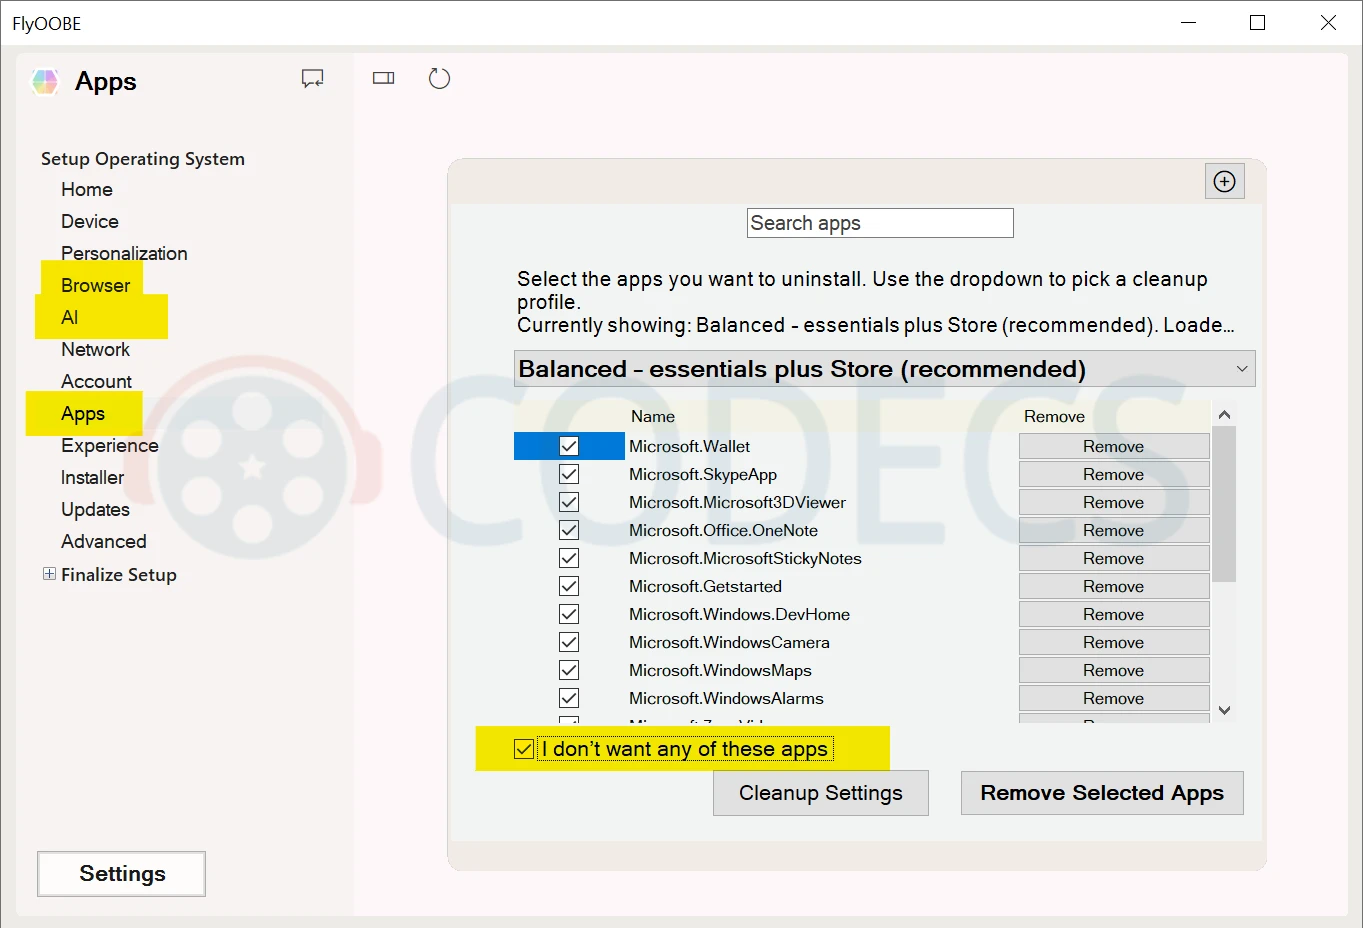
Task: Click the refresh circular-arrow icon
Action: click(439, 77)
